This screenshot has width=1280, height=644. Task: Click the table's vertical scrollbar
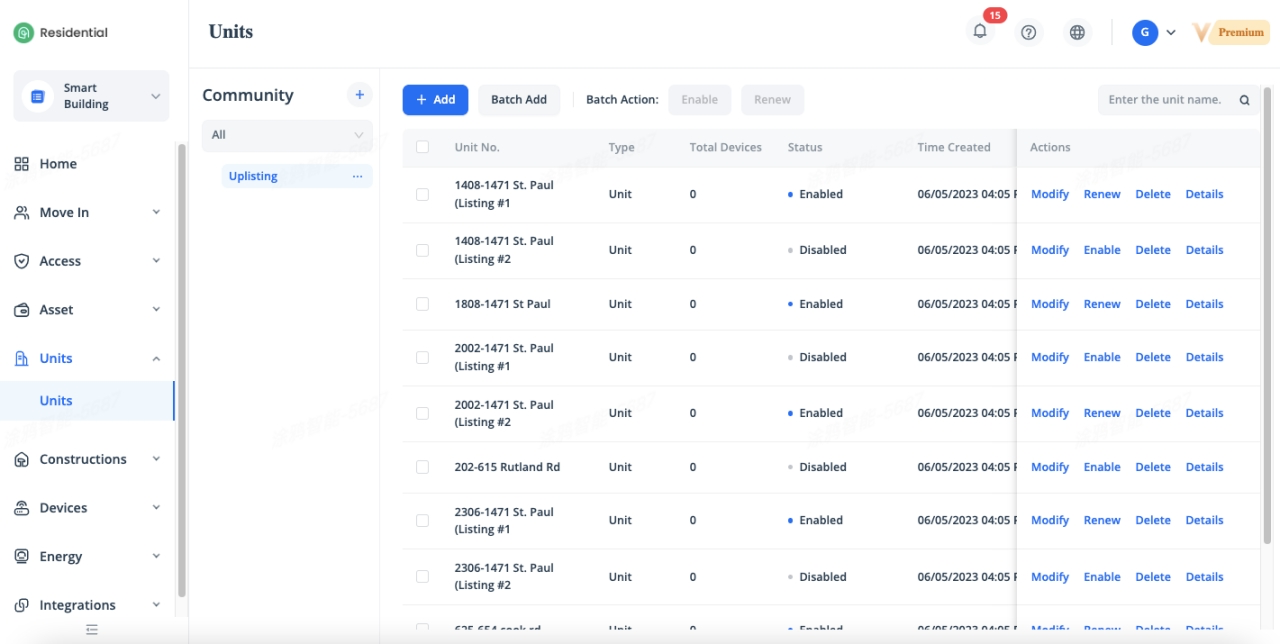(1267, 340)
